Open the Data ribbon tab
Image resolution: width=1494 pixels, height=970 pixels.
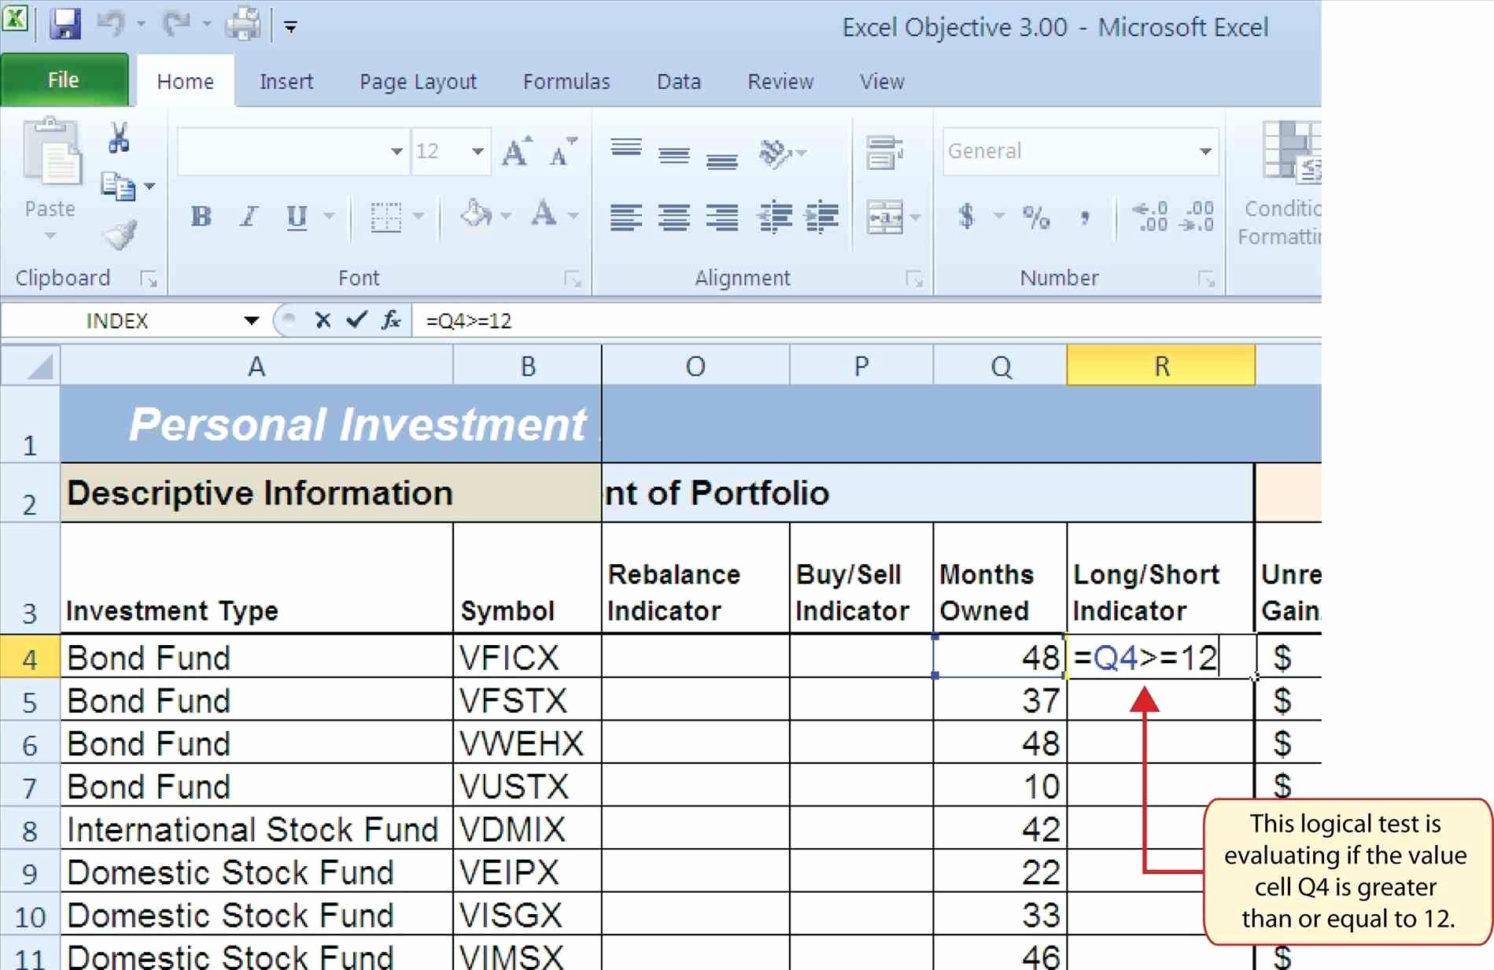678,81
